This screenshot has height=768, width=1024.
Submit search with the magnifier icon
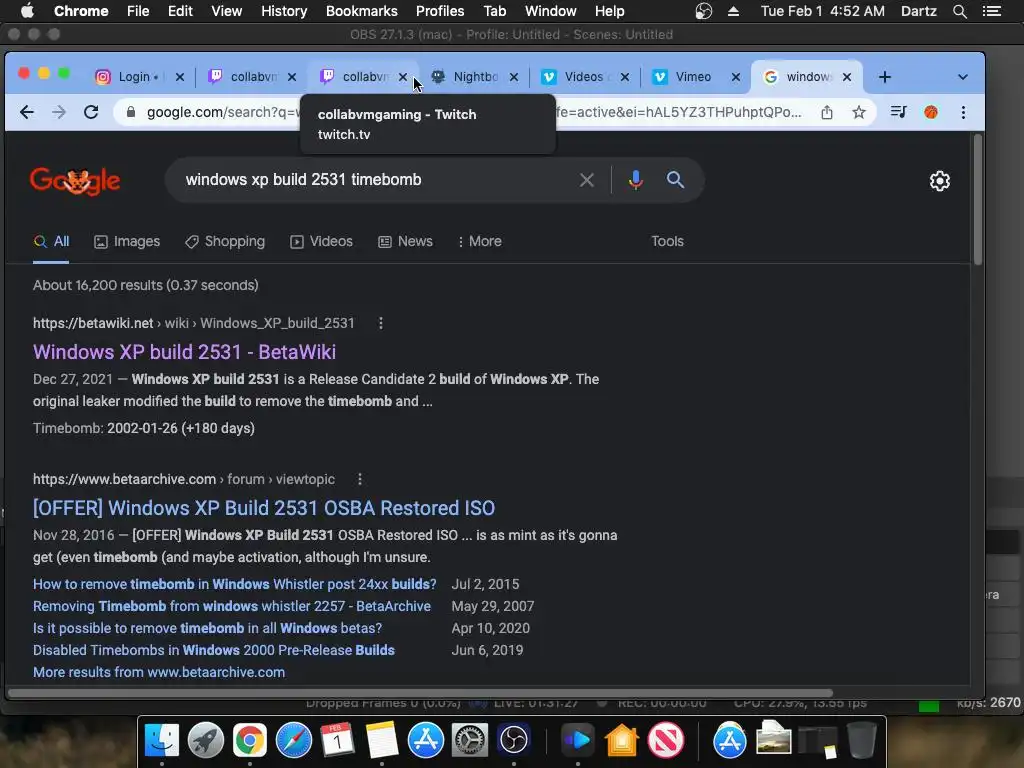coord(675,180)
